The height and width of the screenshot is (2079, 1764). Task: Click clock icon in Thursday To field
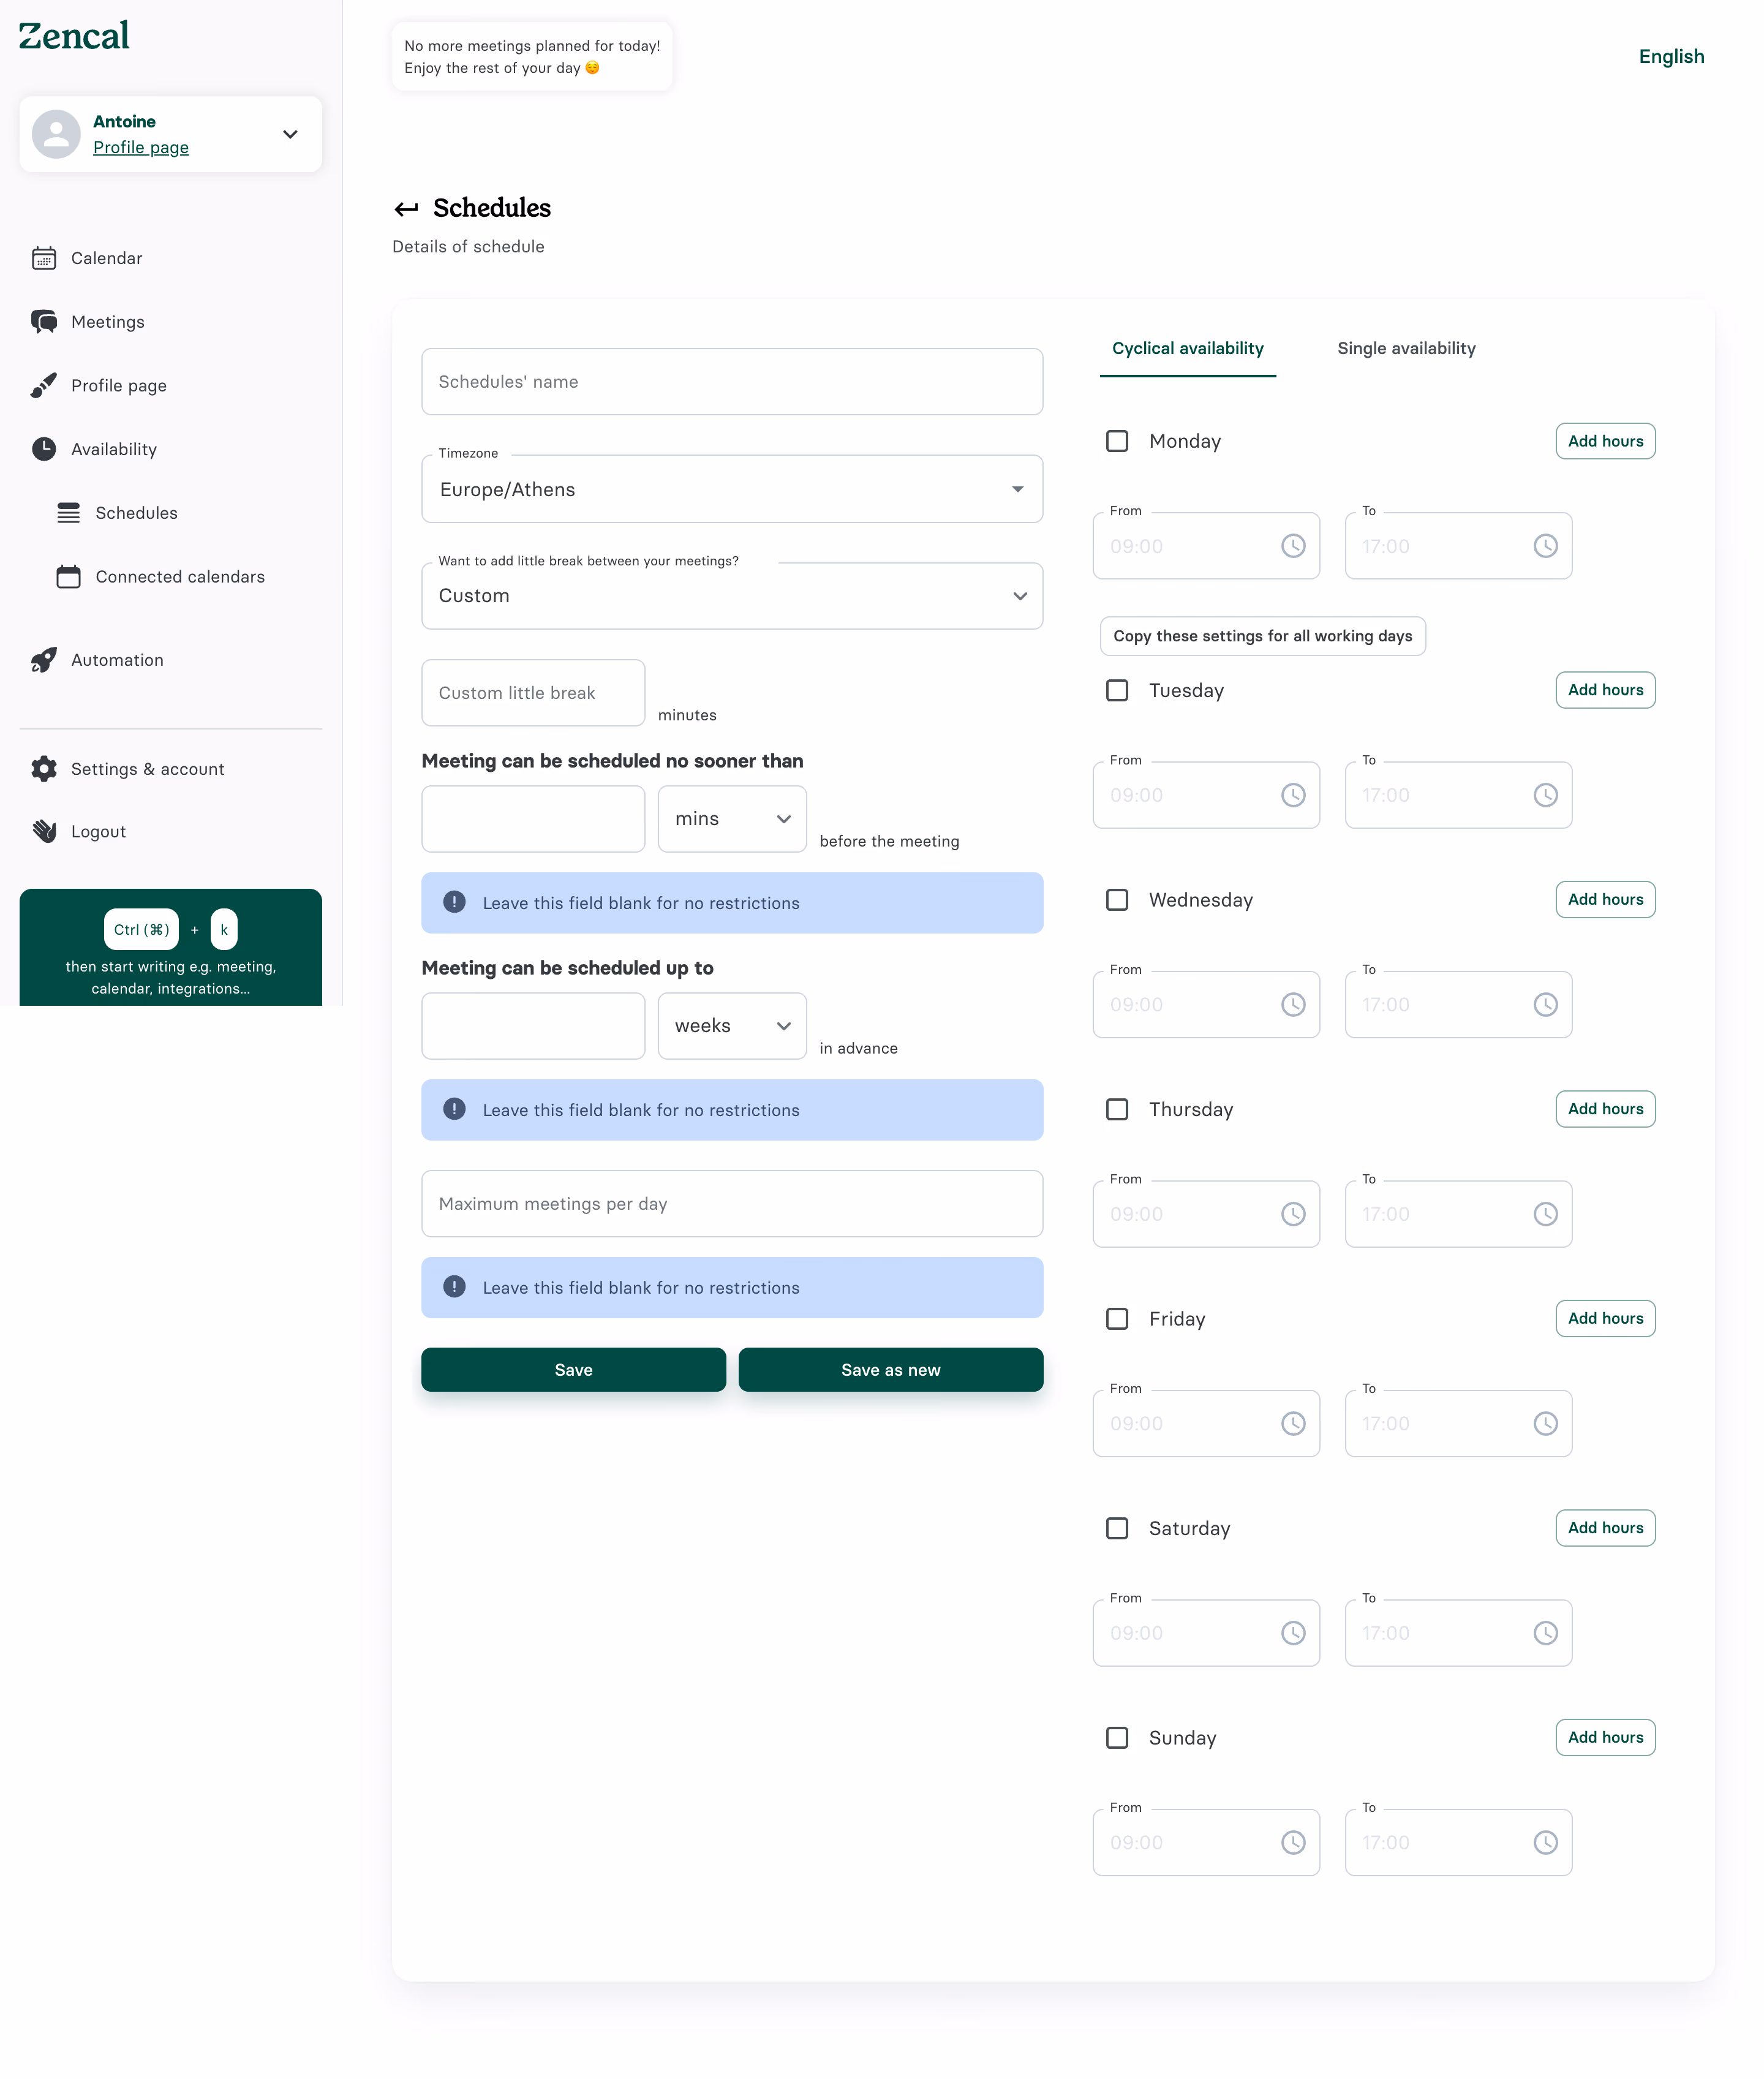(1545, 1214)
